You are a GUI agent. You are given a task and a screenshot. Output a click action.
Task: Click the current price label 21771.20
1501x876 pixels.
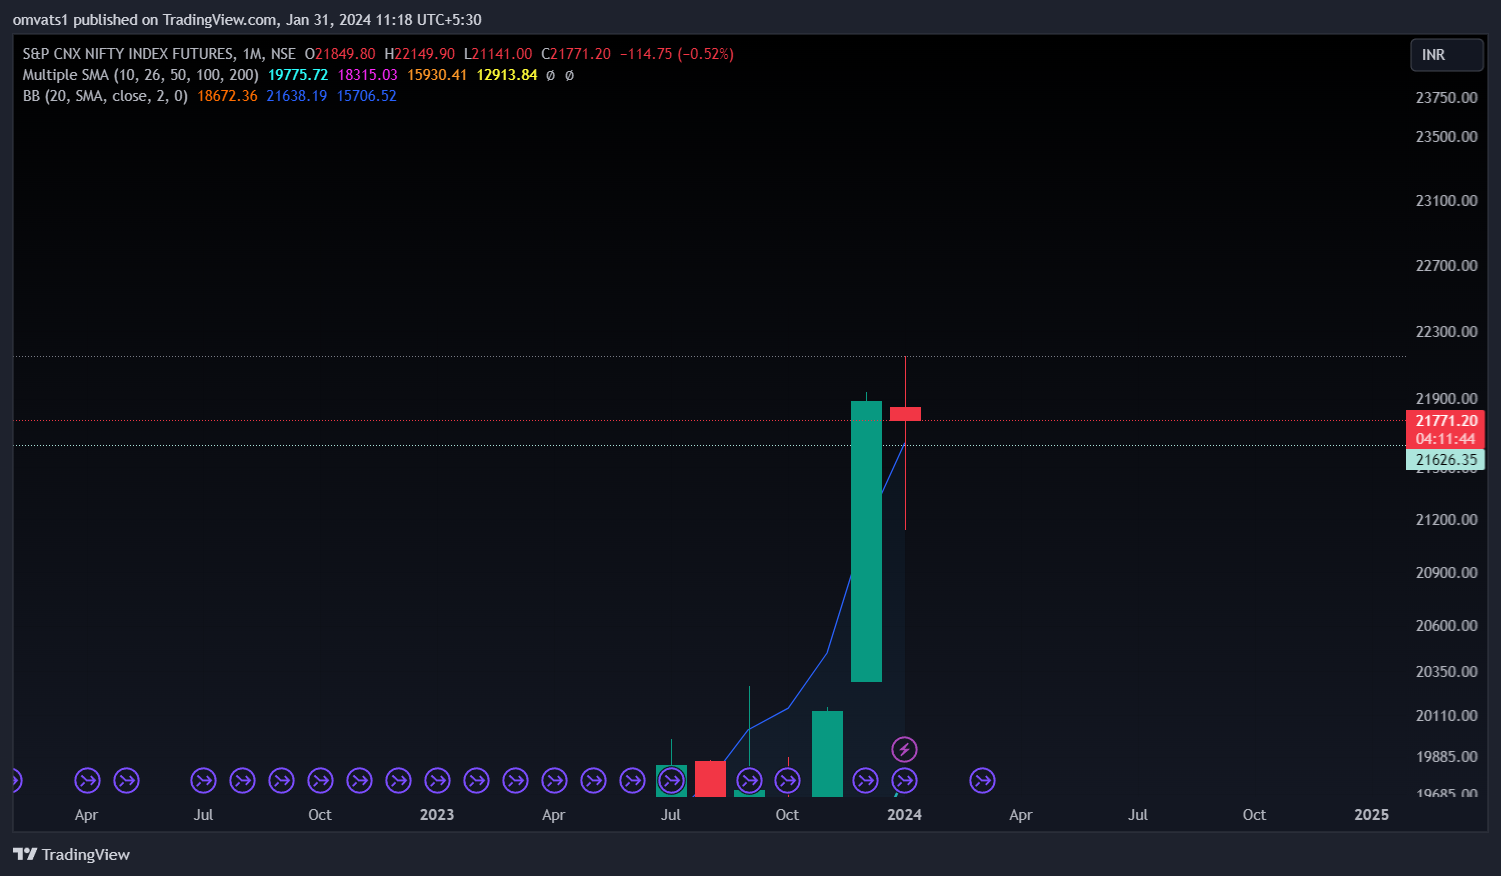(1446, 421)
